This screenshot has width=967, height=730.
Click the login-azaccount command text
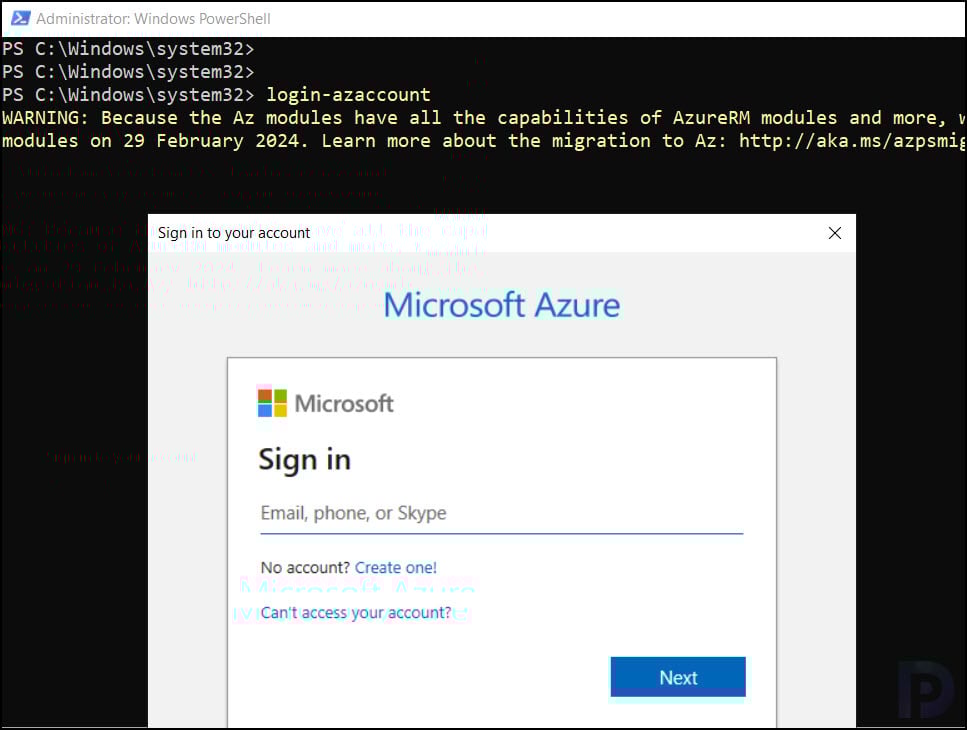tap(348, 95)
